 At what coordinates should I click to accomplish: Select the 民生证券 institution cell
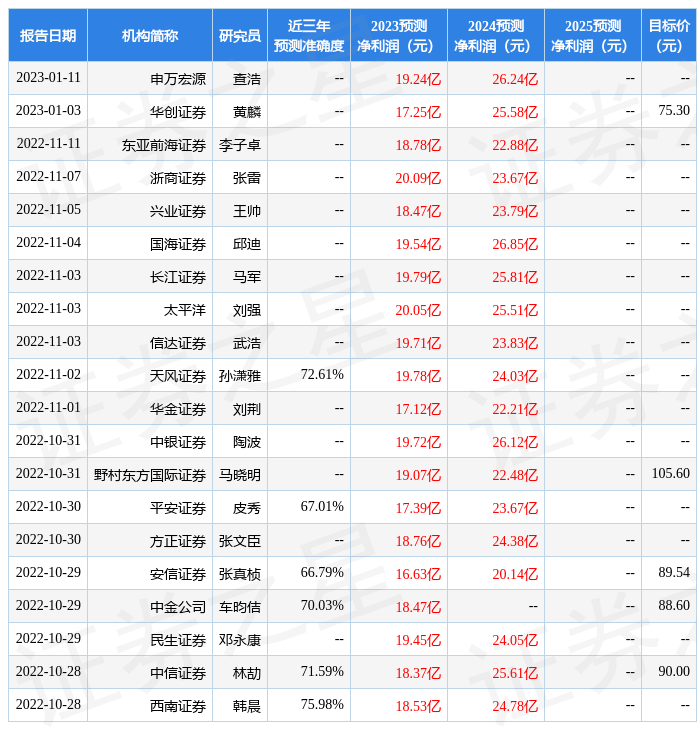tap(150, 640)
